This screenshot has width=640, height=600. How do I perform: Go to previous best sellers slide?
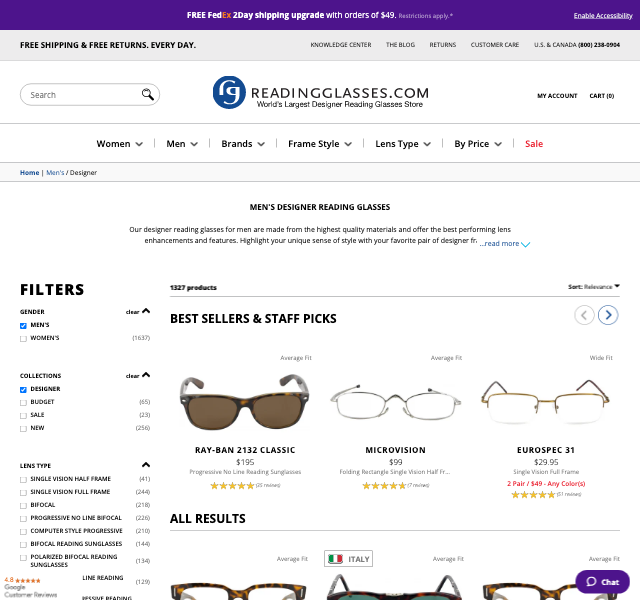584,315
